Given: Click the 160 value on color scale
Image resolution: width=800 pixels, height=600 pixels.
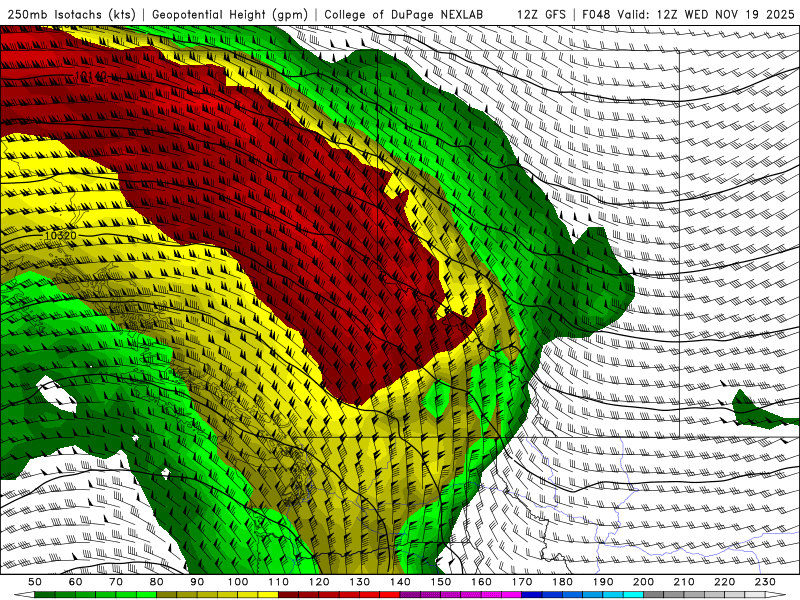Looking at the screenshot, I should (481, 582).
